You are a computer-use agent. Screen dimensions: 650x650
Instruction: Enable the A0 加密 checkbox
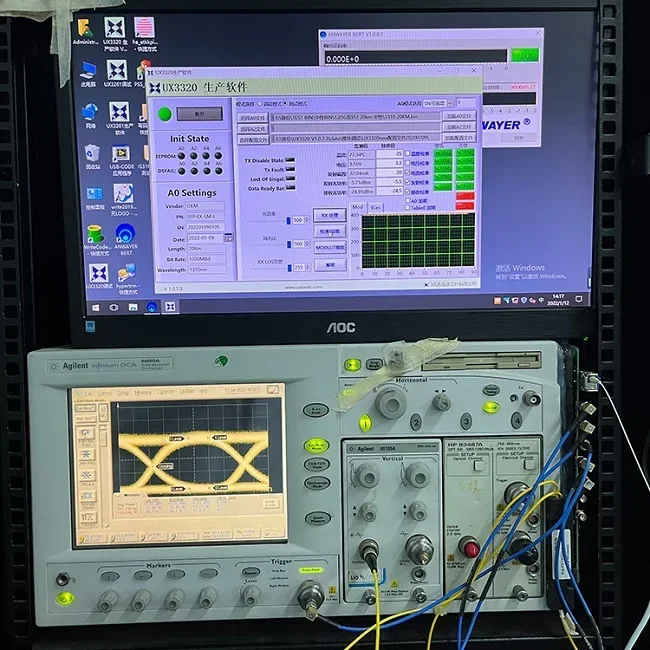408,201
